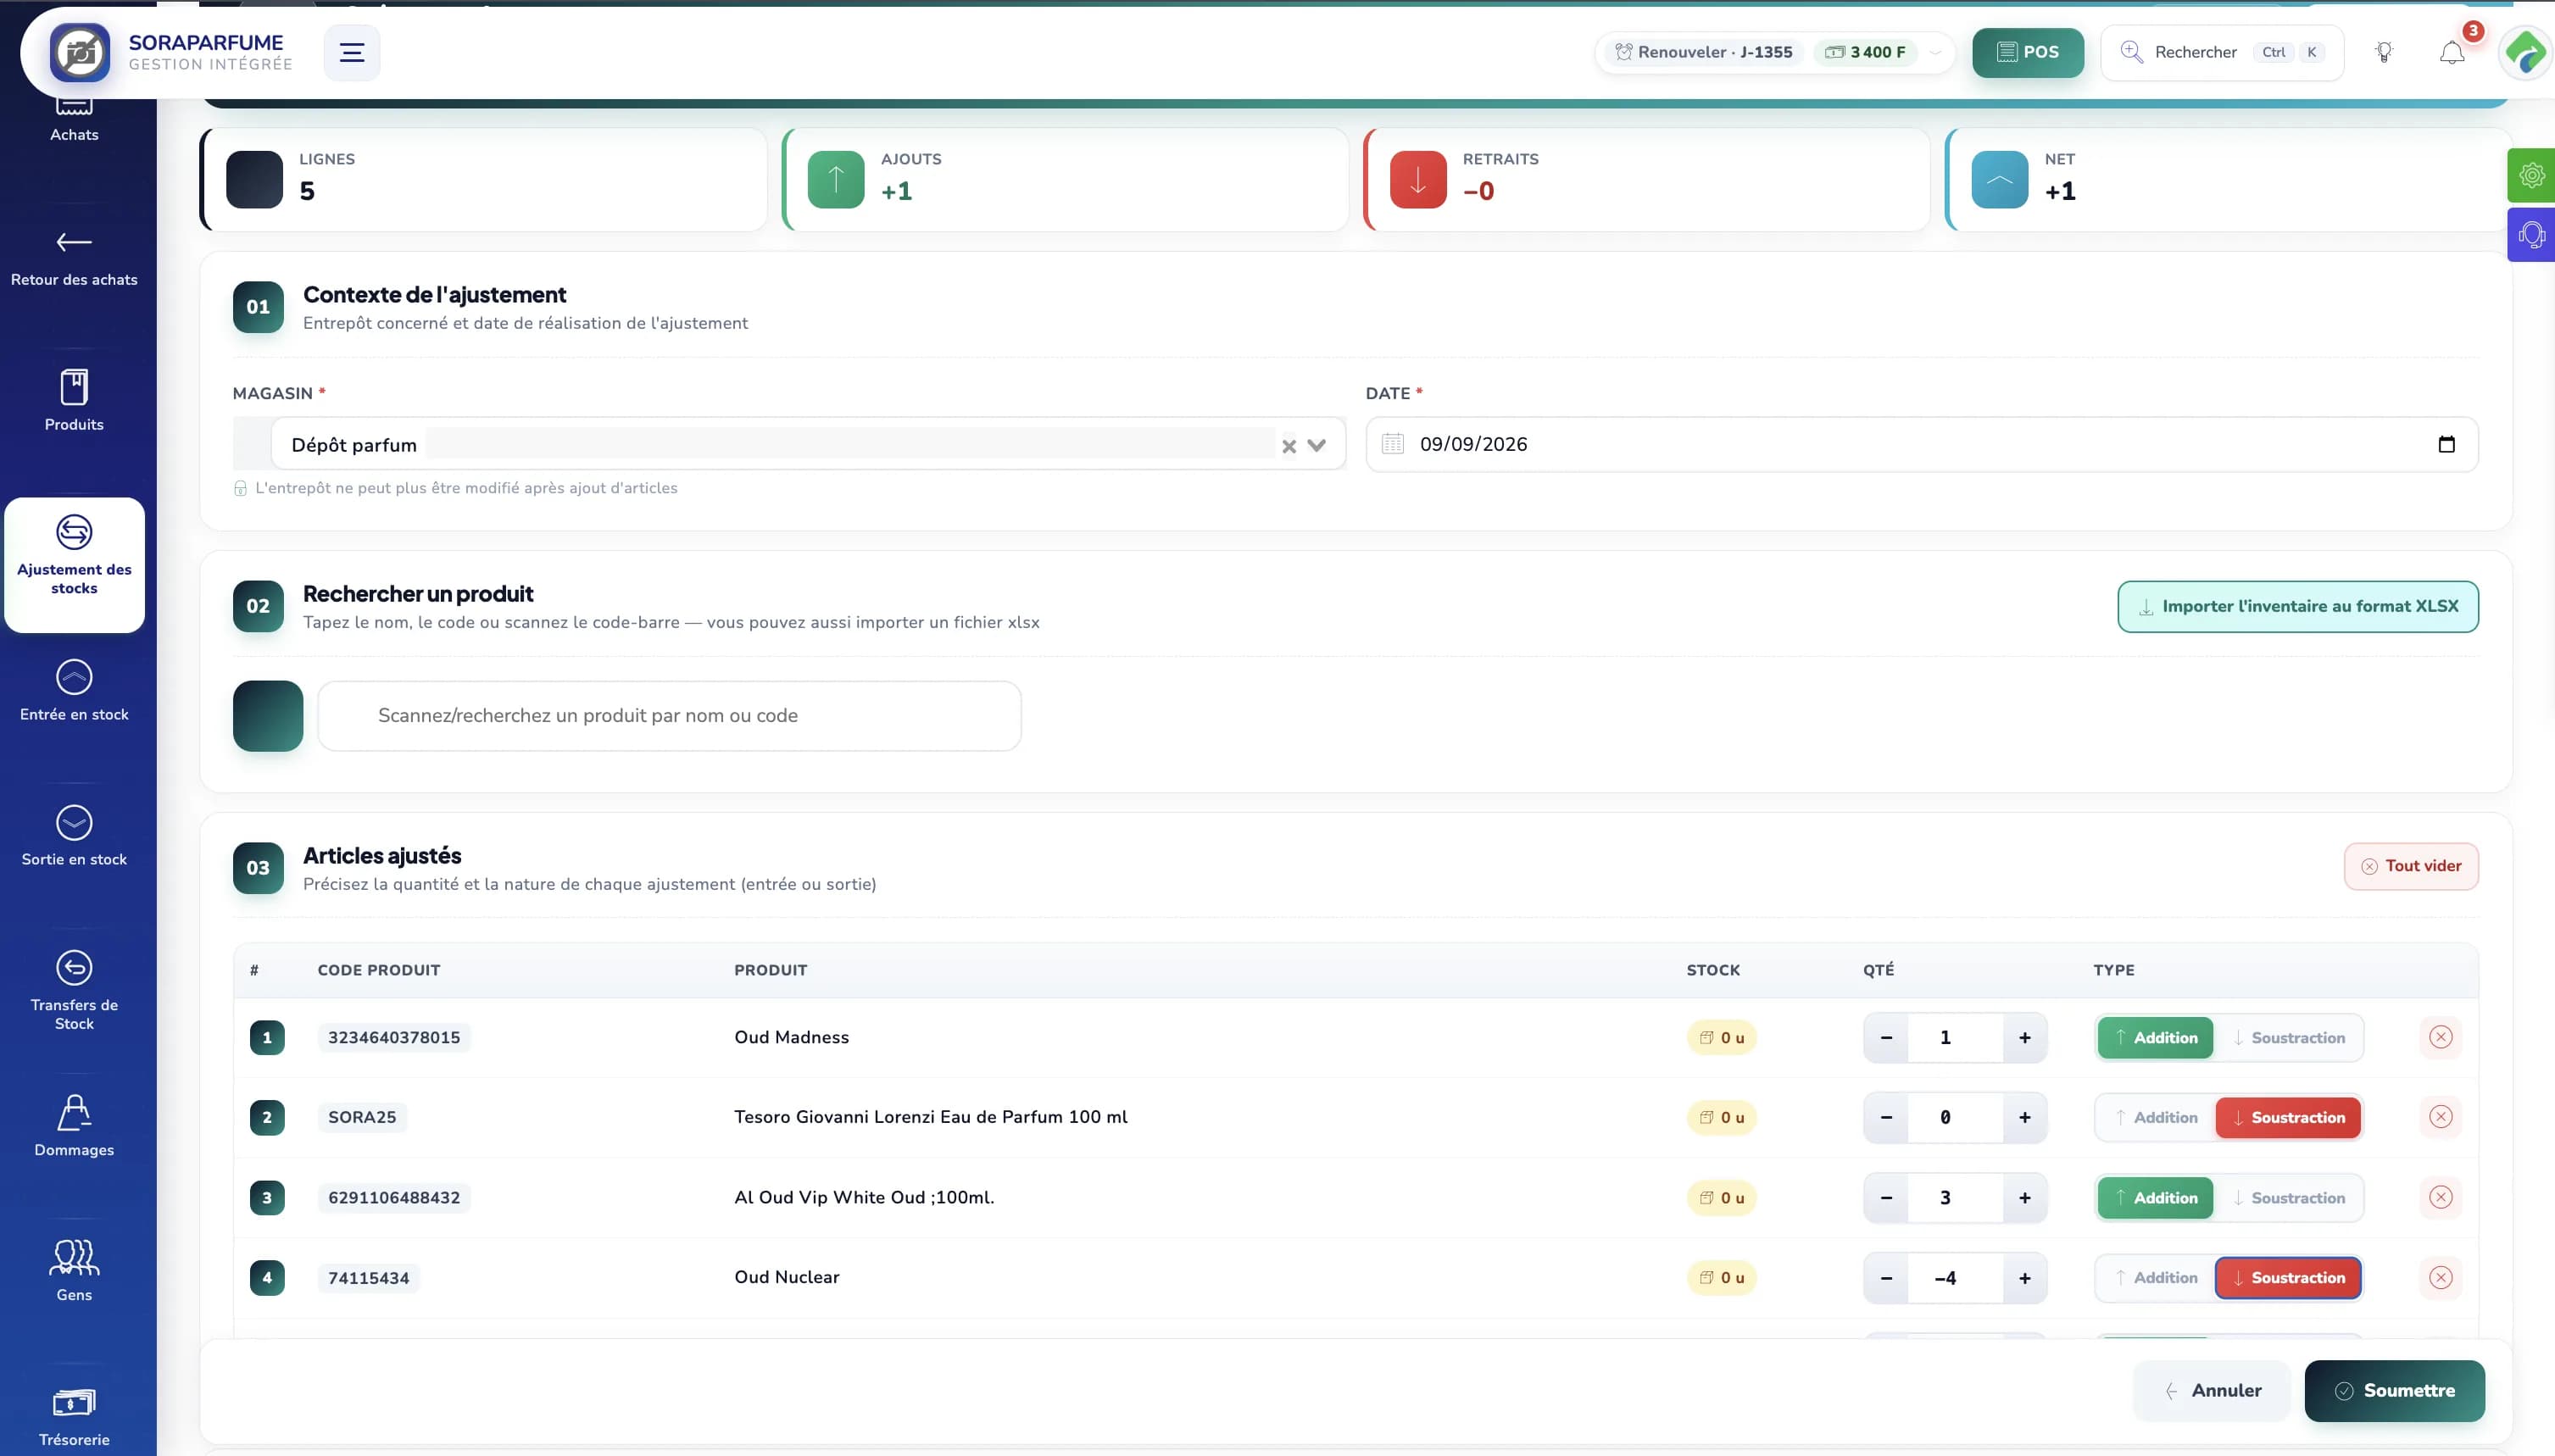Clear the Dépôt parfum magasin selection
Viewport: 2555px width, 1456px height.
click(1289, 446)
